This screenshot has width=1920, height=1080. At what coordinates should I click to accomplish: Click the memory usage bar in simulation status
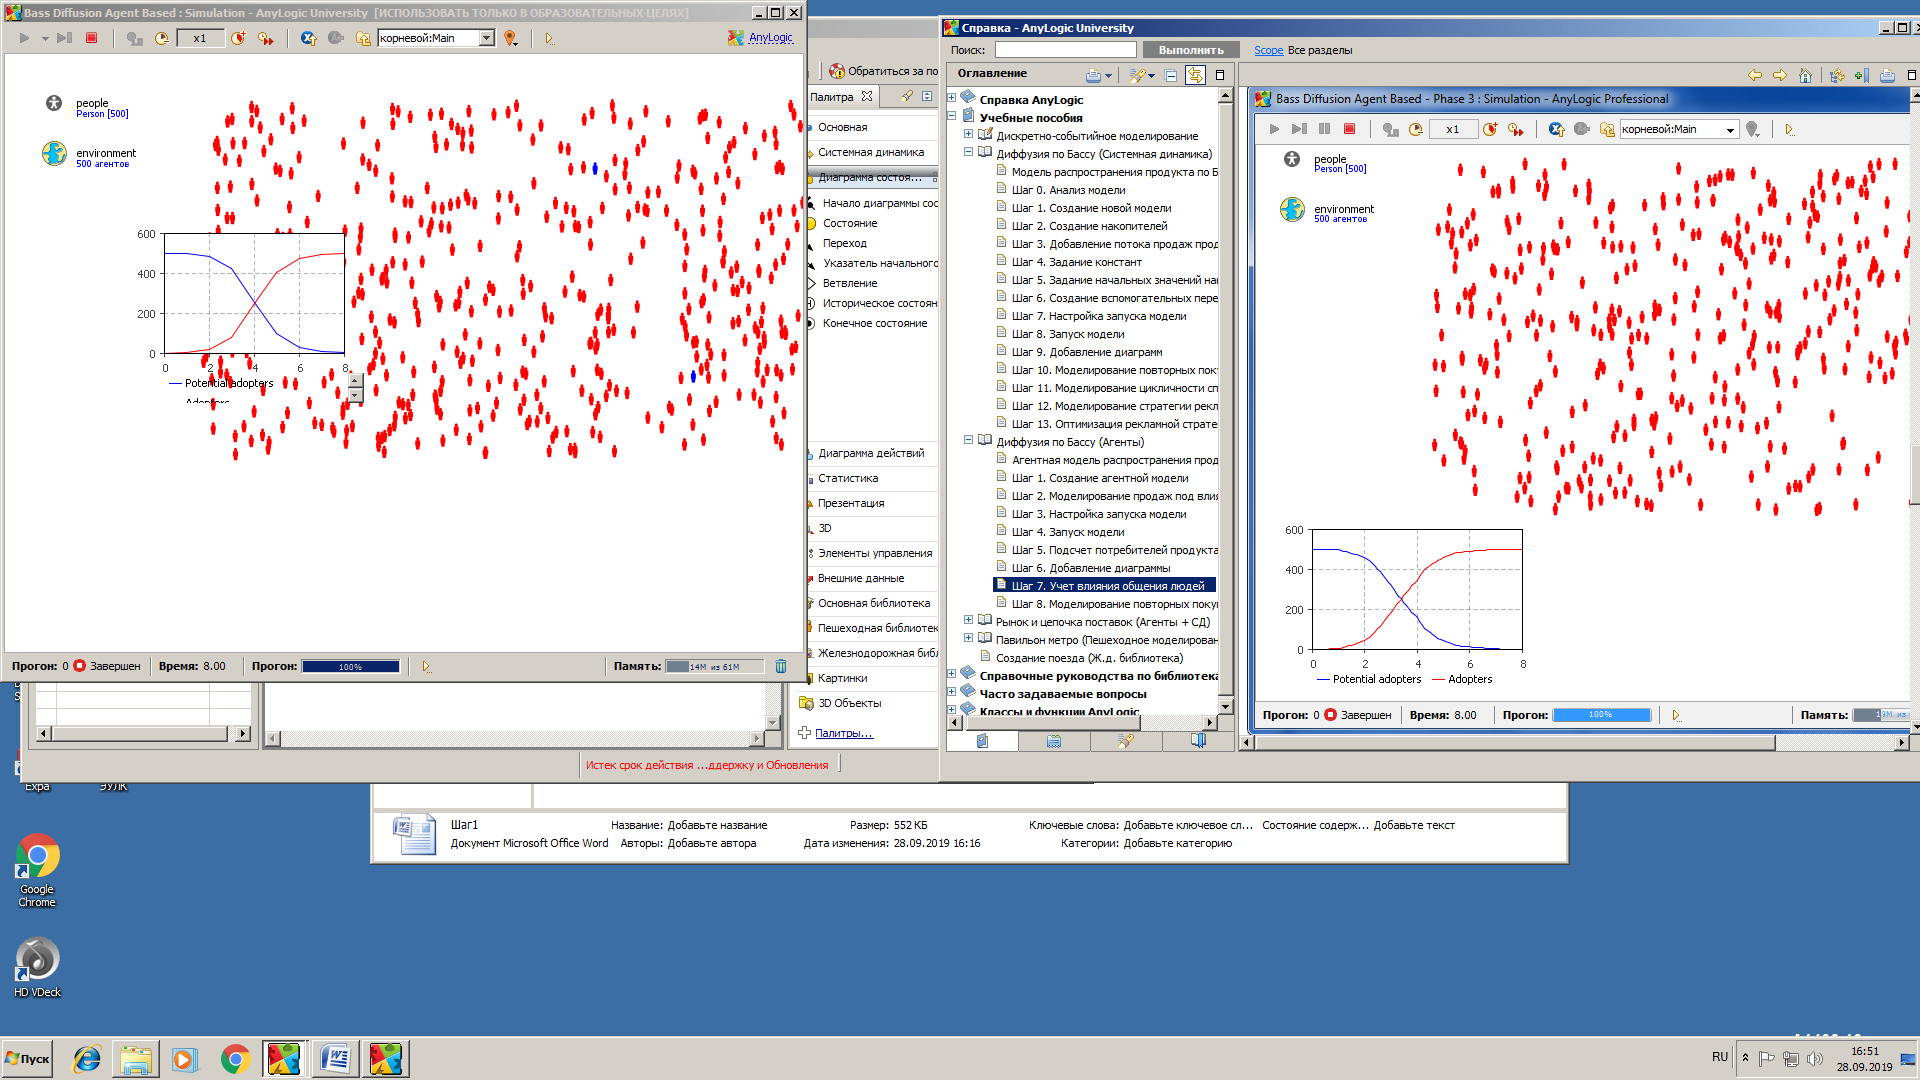coord(715,666)
